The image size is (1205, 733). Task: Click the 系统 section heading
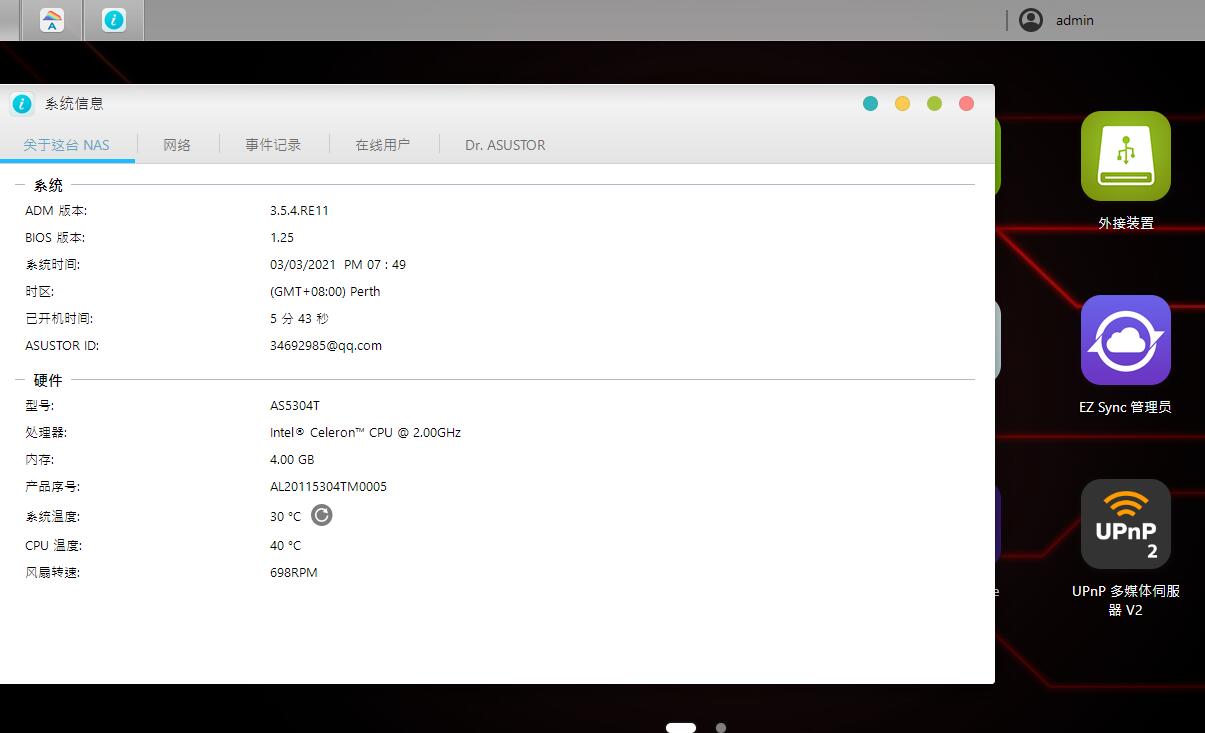[x=48, y=185]
